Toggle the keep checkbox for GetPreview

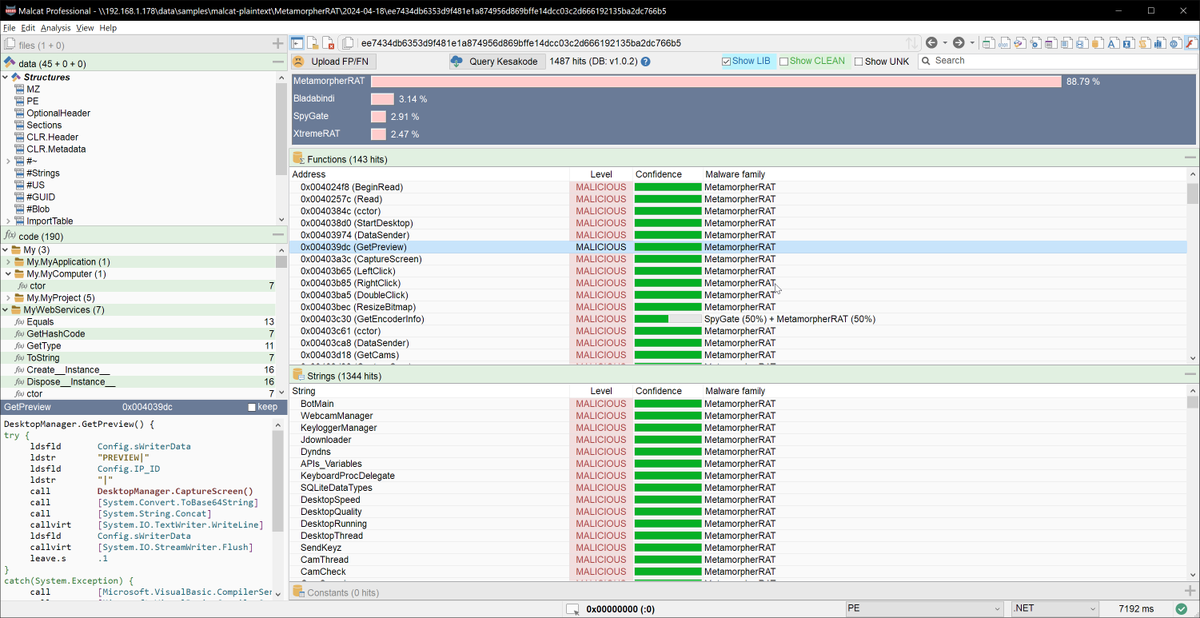coord(252,407)
